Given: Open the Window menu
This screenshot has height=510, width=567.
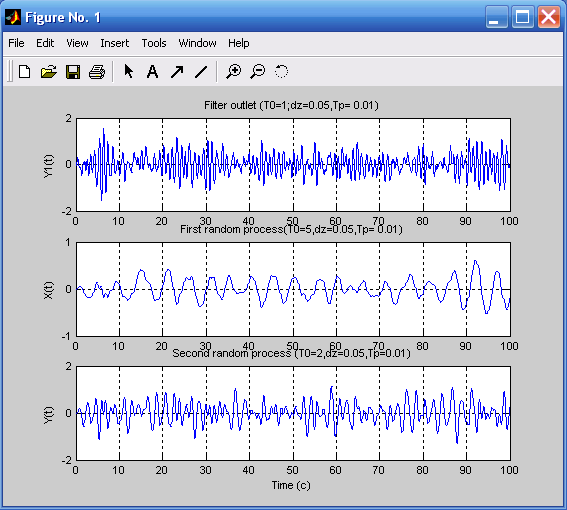Looking at the screenshot, I should pos(197,43).
